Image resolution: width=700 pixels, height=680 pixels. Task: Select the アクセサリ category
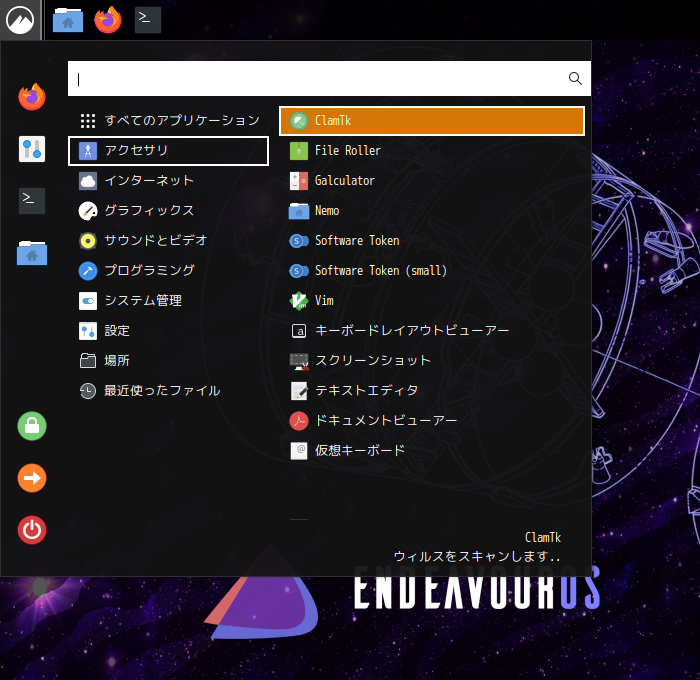coord(168,151)
